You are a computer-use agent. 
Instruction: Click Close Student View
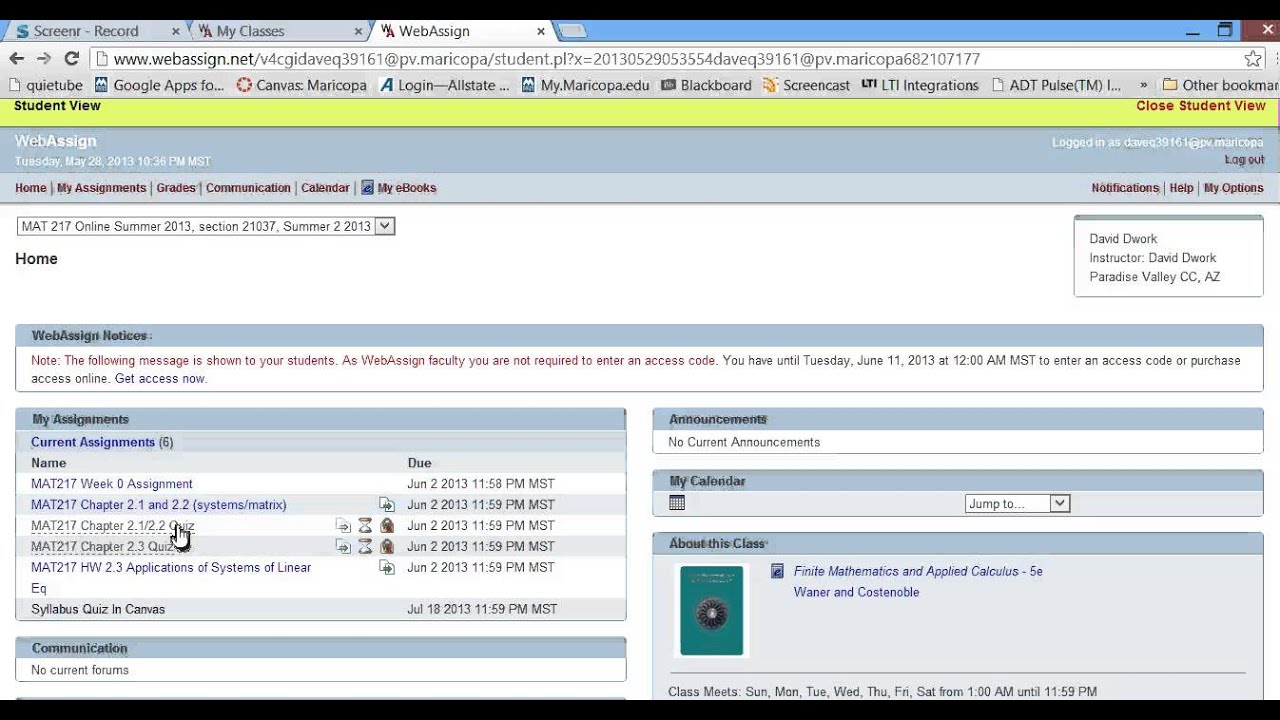pyautogui.click(x=1201, y=106)
